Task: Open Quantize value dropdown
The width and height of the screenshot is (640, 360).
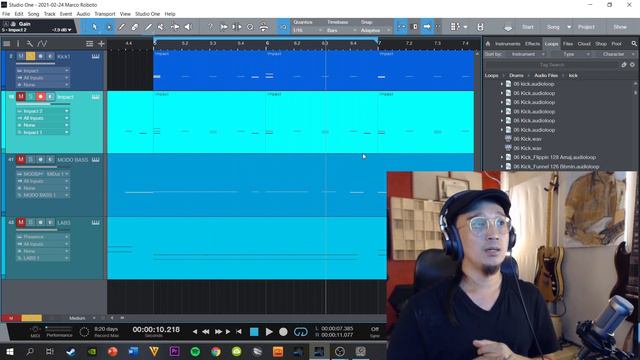Action: click(x=307, y=31)
